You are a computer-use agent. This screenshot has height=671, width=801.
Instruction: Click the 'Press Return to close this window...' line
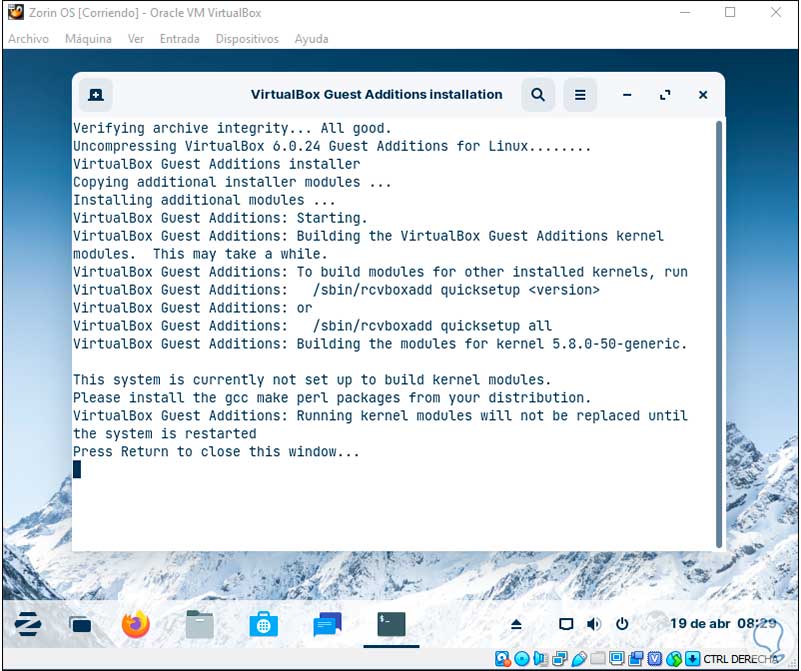[x=216, y=451]
